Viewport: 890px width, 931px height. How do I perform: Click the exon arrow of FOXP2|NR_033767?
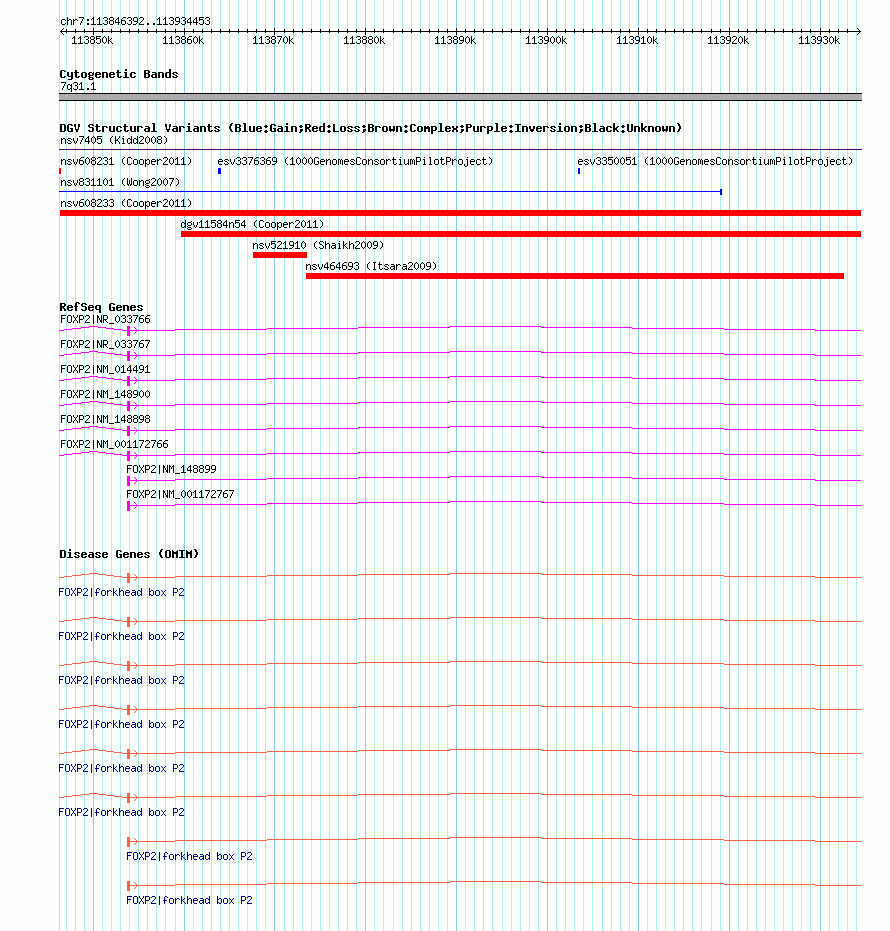click(x=132, y=356)
